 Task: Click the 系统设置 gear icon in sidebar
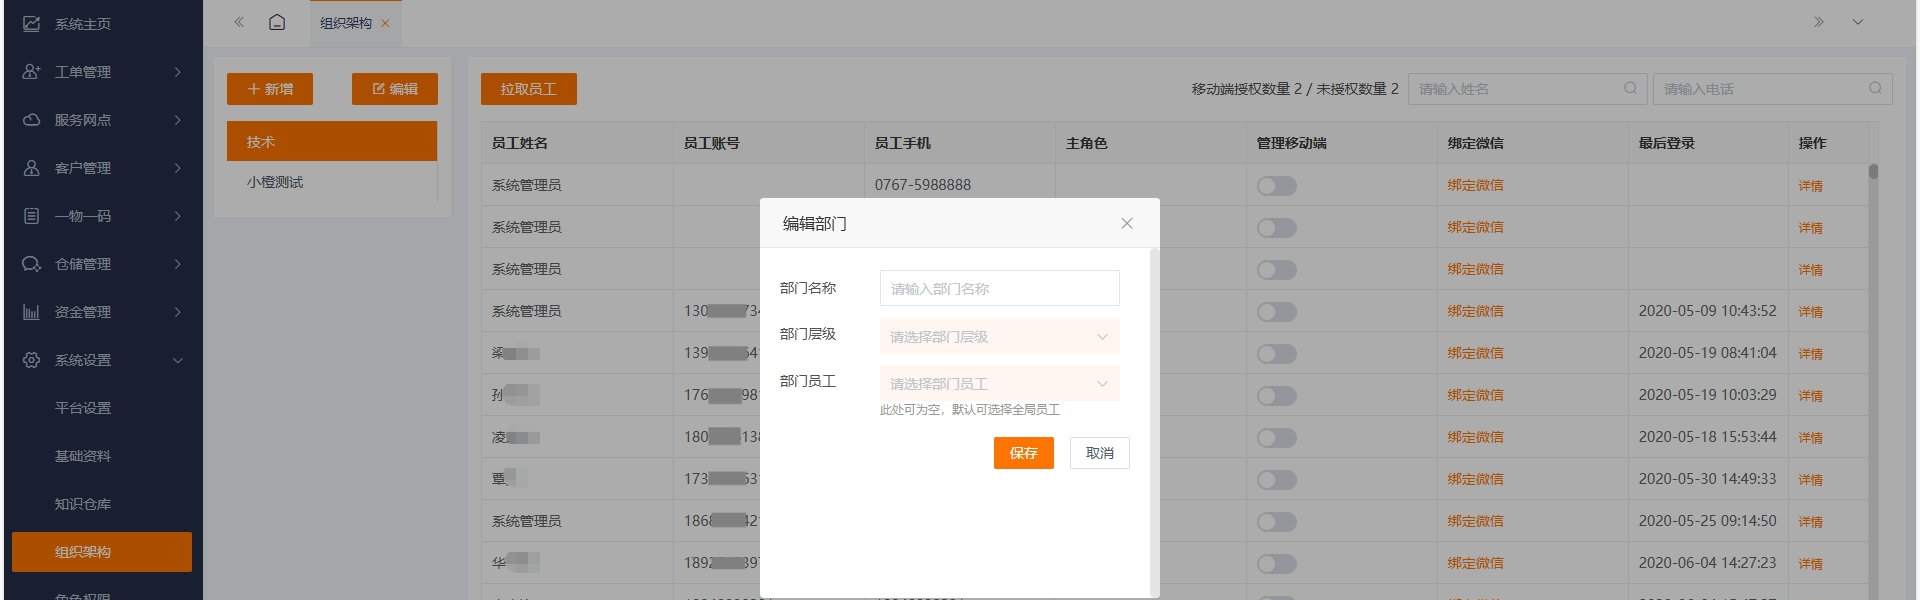pos(32,360)
